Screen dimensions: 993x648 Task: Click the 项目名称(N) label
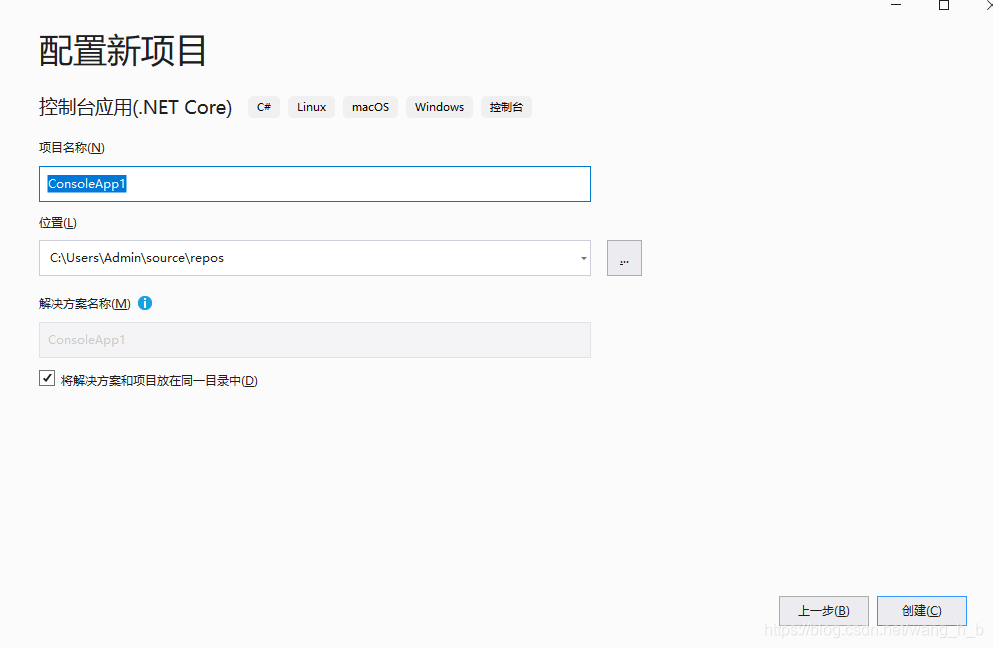click(72, 148)
